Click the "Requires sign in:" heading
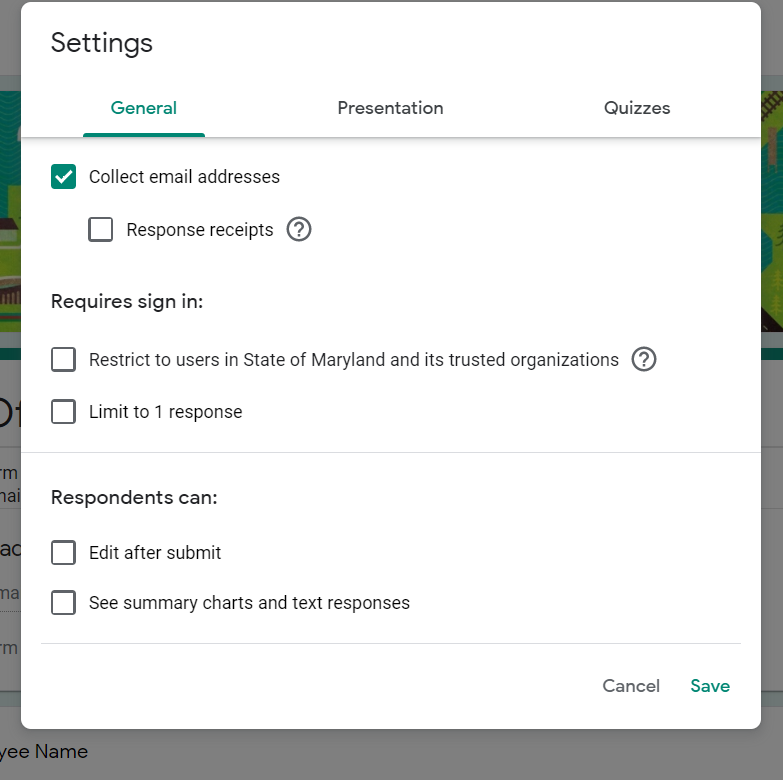Viewport: 783px width, 780px height. (x=127, y=301)
